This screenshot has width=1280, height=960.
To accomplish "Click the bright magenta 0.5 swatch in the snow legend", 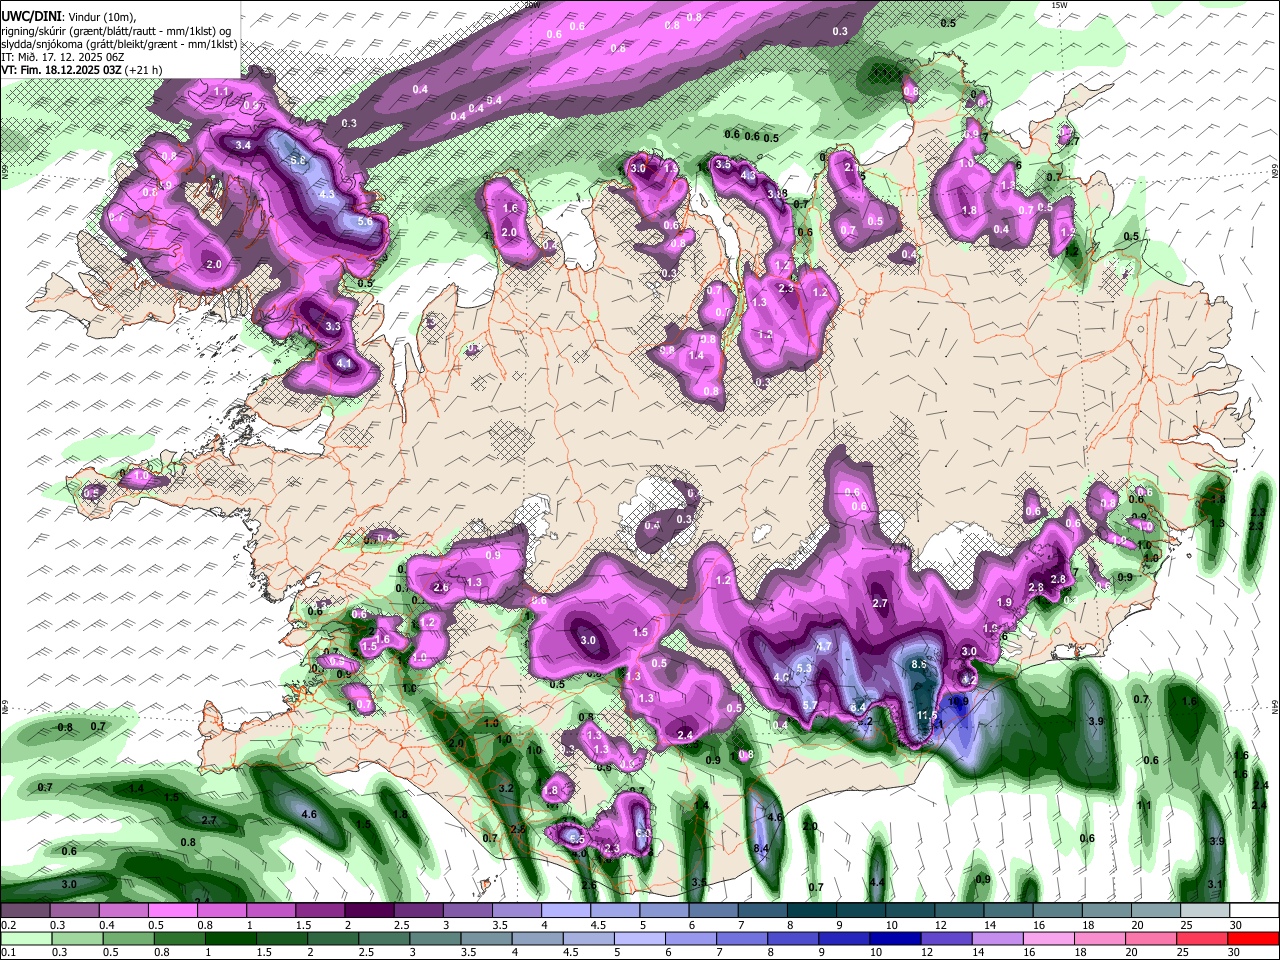I will click(172, 911).
